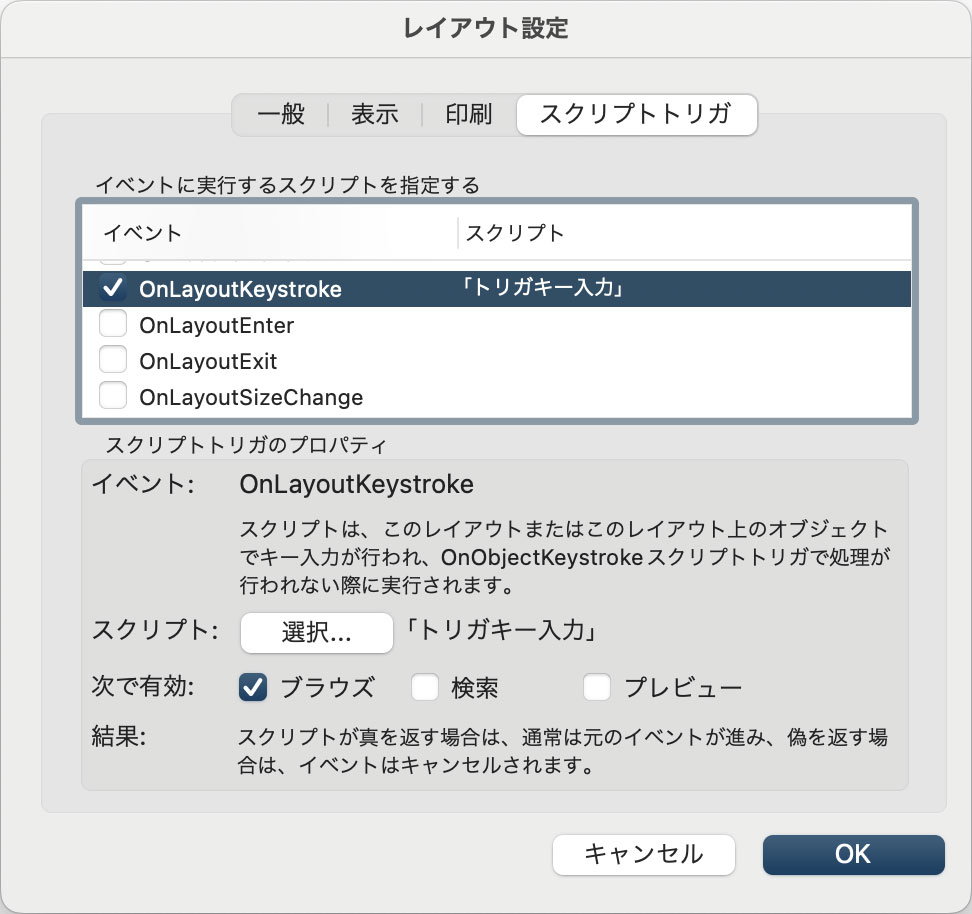The height and width of the screenshot is (914, 972).
Task: Select the OnLayoutEnter row text
Action: 216,326
